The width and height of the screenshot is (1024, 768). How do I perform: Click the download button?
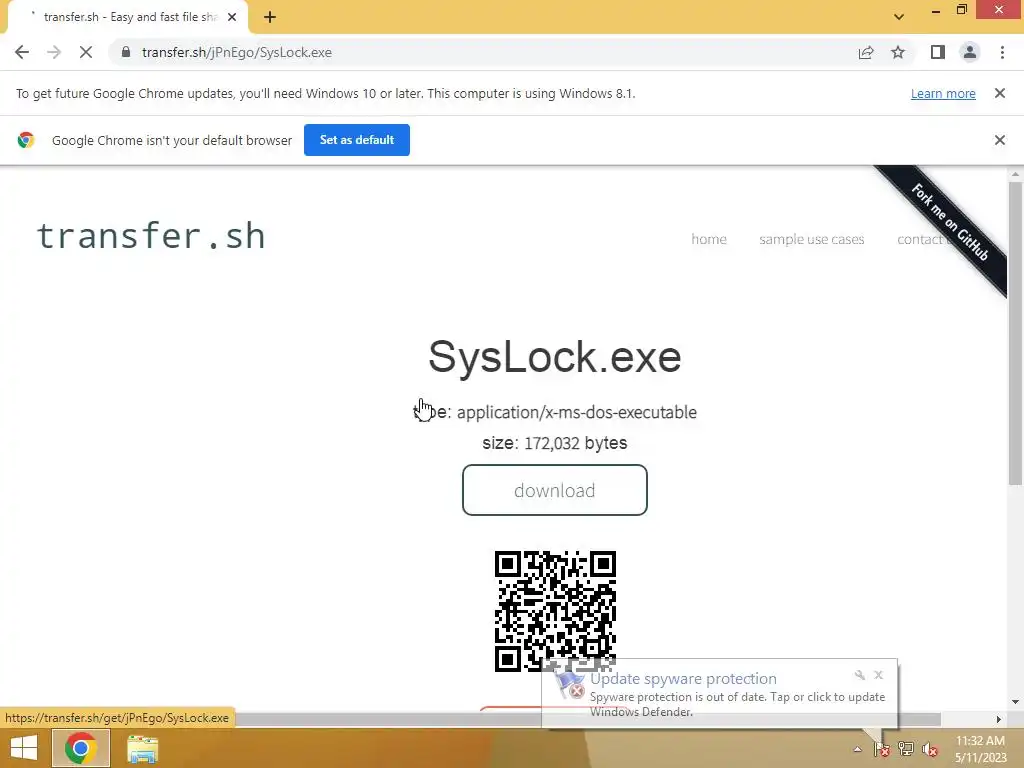point(554,490)
